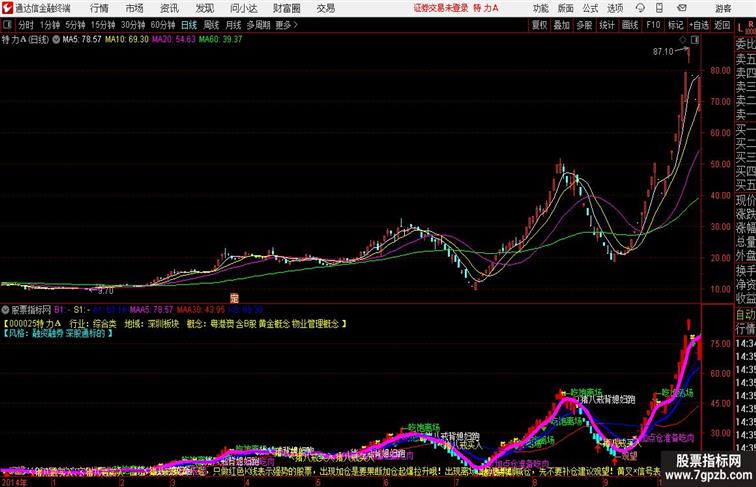
Task: Switch to the 30分钟 period tab
Action: 133,25
